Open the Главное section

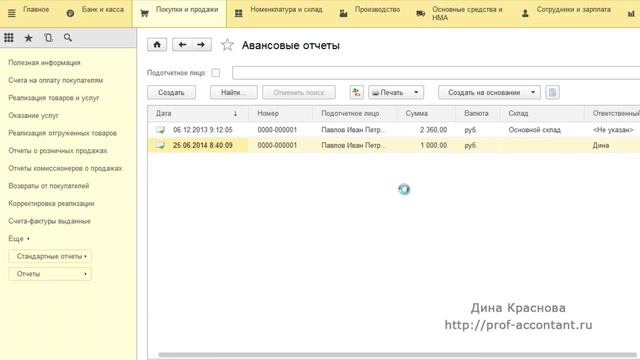36,9
